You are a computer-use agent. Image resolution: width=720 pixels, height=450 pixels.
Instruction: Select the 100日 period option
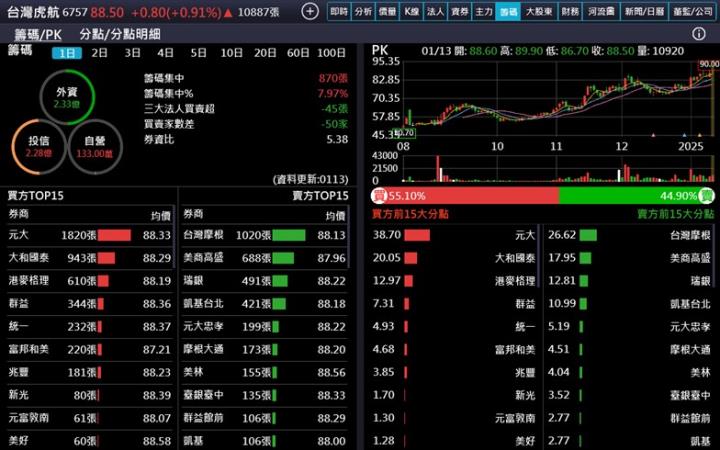[331, 53]
